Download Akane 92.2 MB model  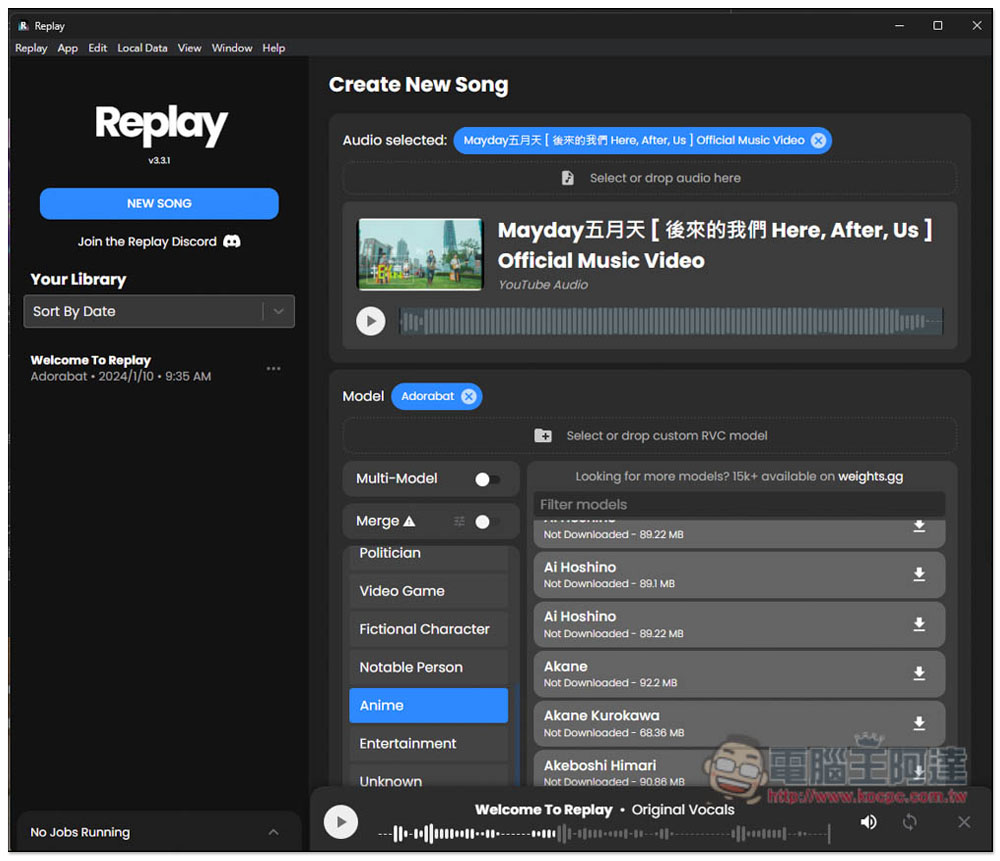coord(918,673)
